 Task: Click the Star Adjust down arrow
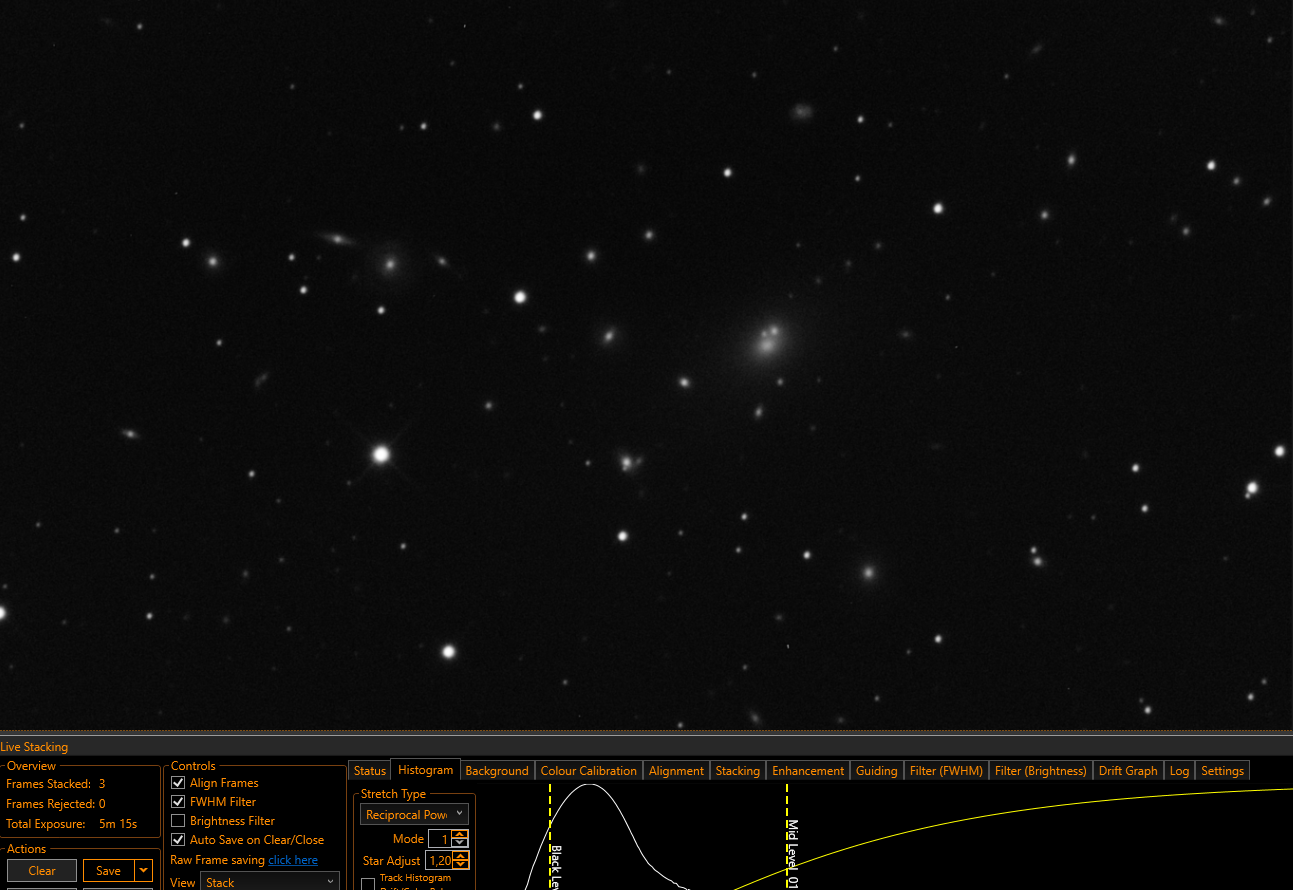point(459,864)
